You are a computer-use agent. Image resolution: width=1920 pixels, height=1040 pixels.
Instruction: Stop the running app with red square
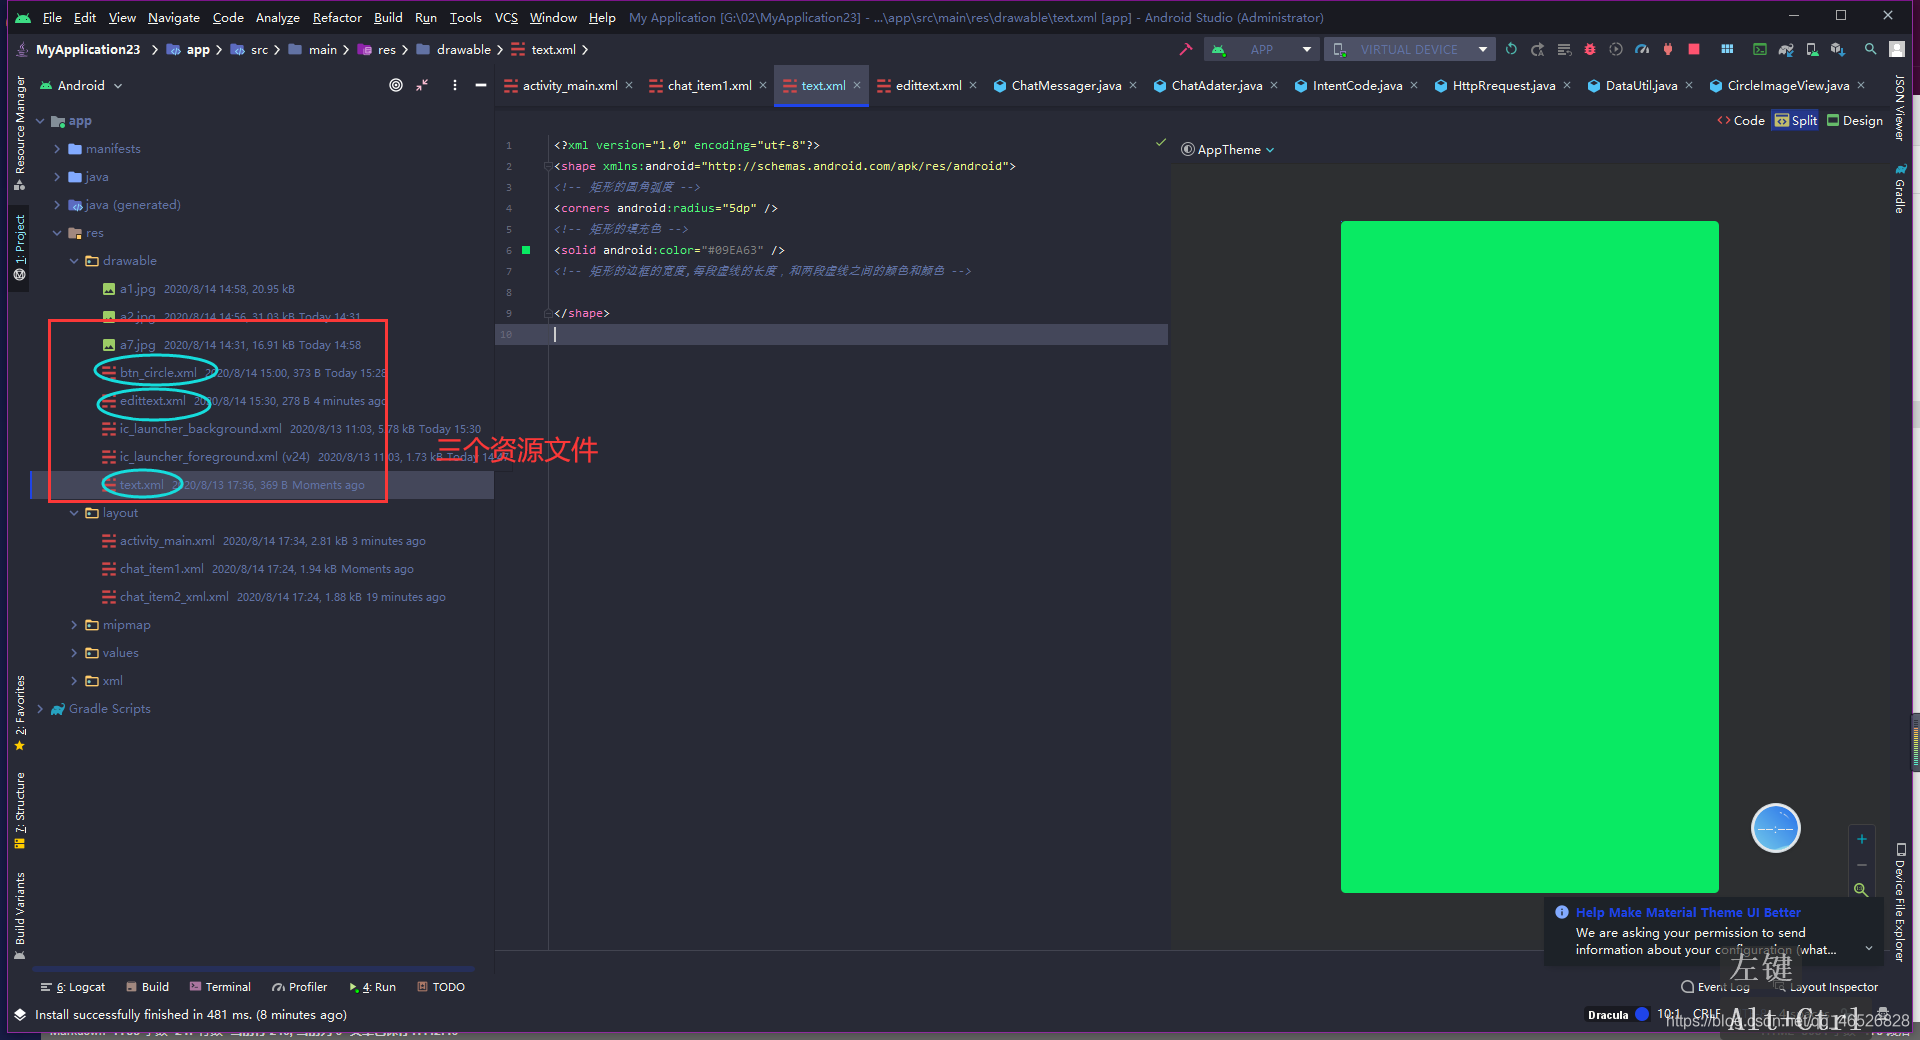pyautogui.click(x=1694, y=49)
